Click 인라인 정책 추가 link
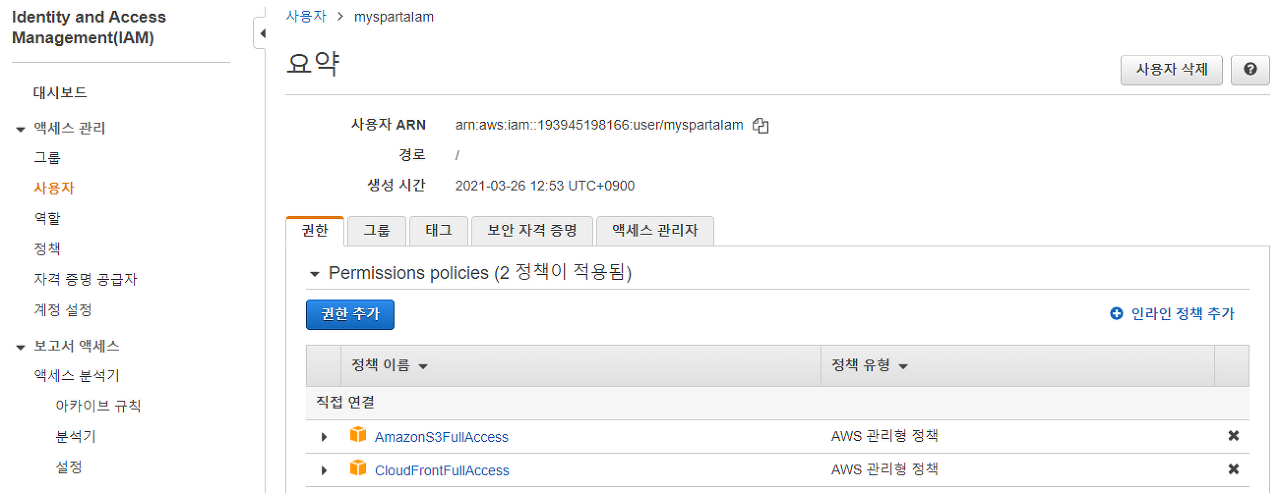 tap(1183, 314)
